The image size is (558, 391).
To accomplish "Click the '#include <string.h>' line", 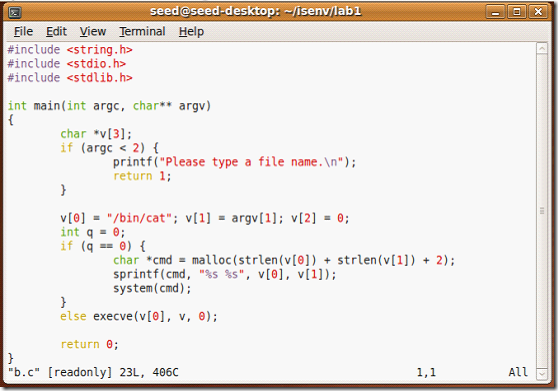I will pos(70,49).
